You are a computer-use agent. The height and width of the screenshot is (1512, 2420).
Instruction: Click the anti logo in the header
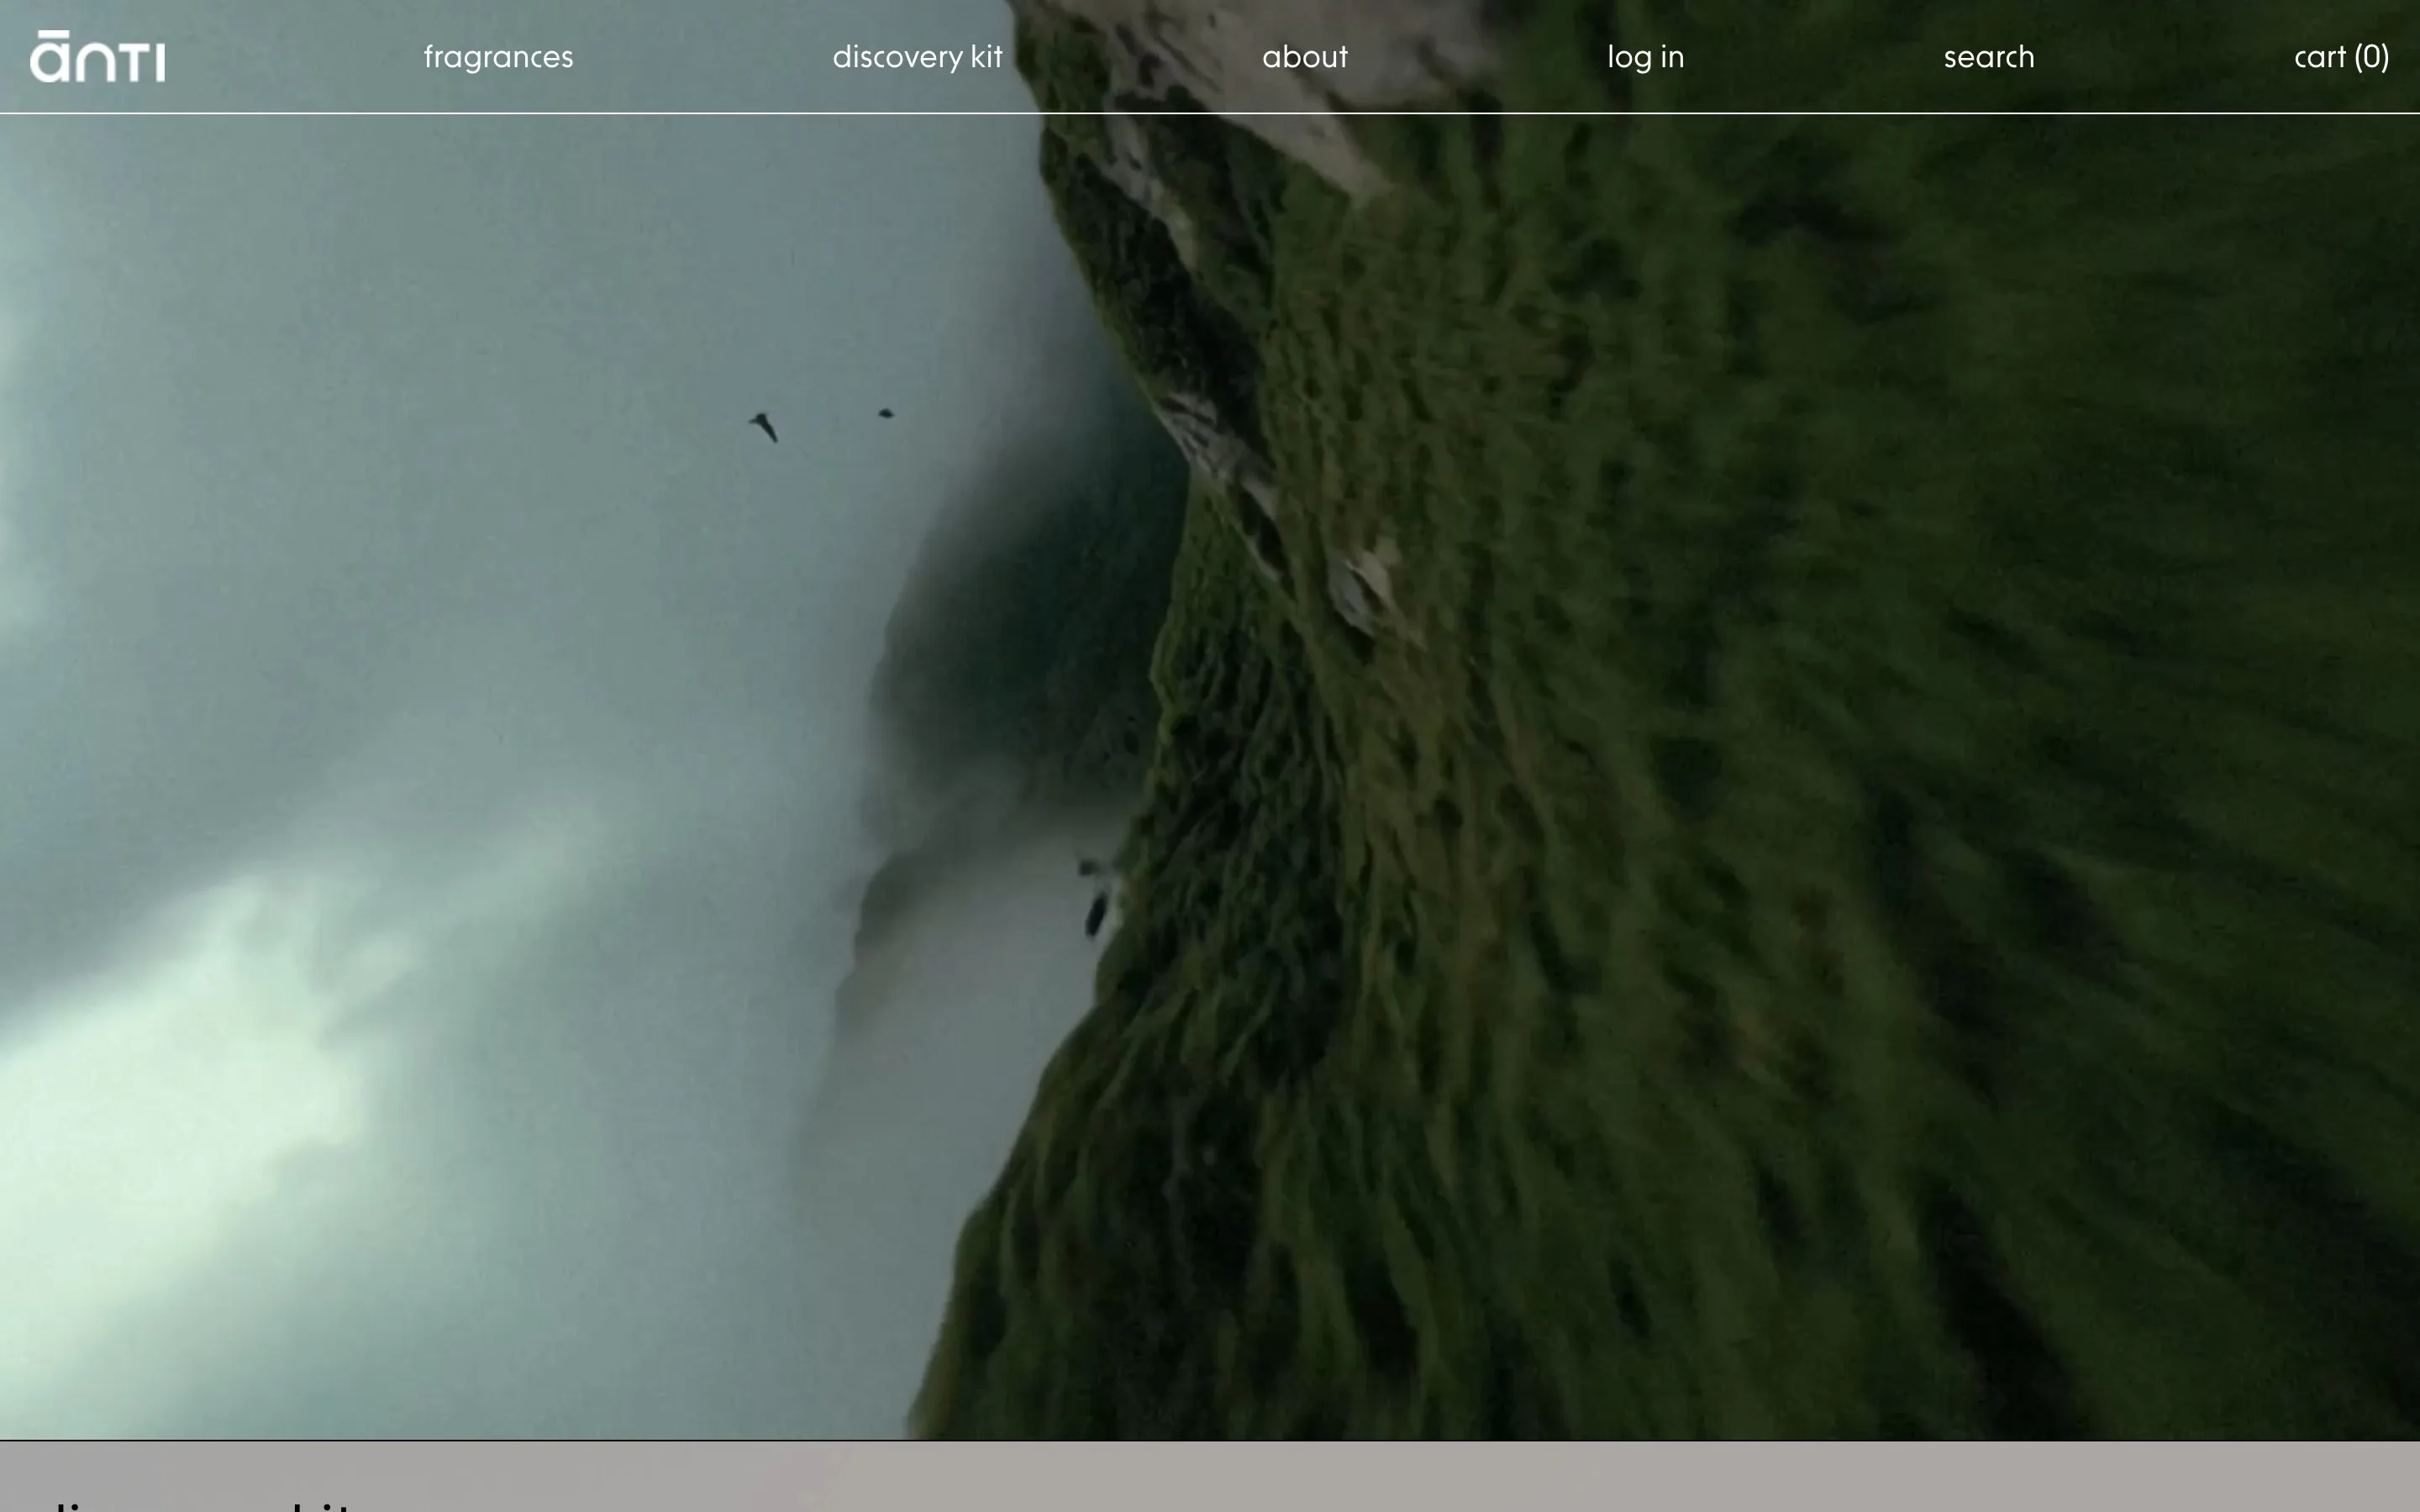click(98, 57)
